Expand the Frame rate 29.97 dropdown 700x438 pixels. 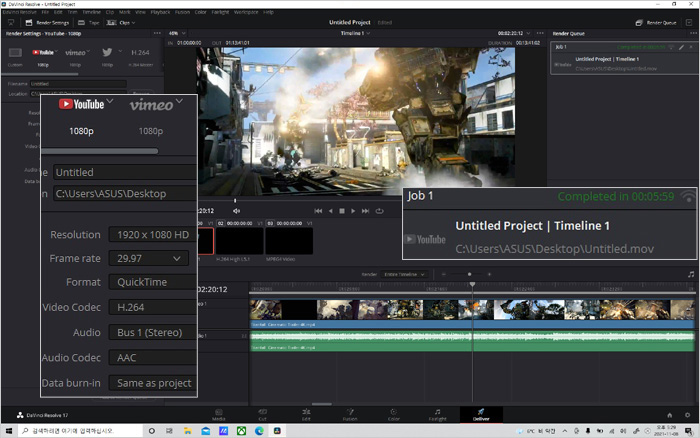148,258
